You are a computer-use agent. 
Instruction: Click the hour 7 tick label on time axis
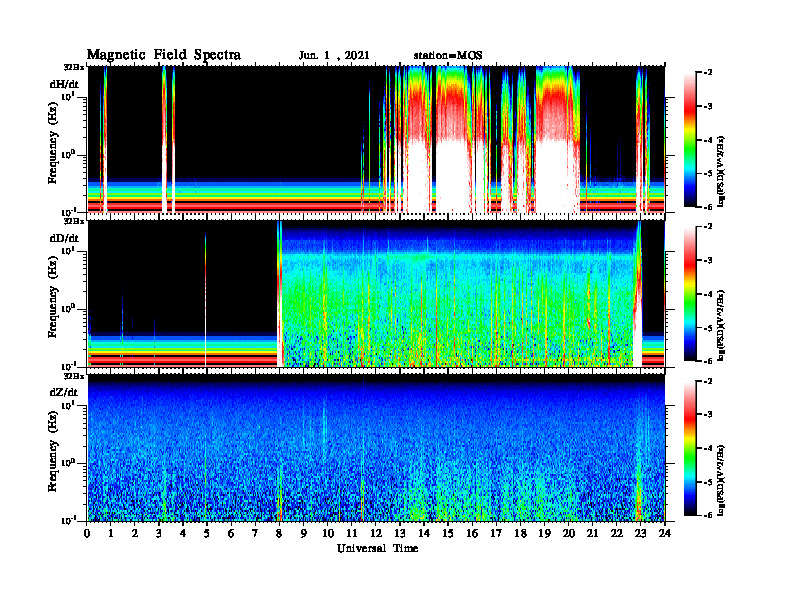click(255, 534)
